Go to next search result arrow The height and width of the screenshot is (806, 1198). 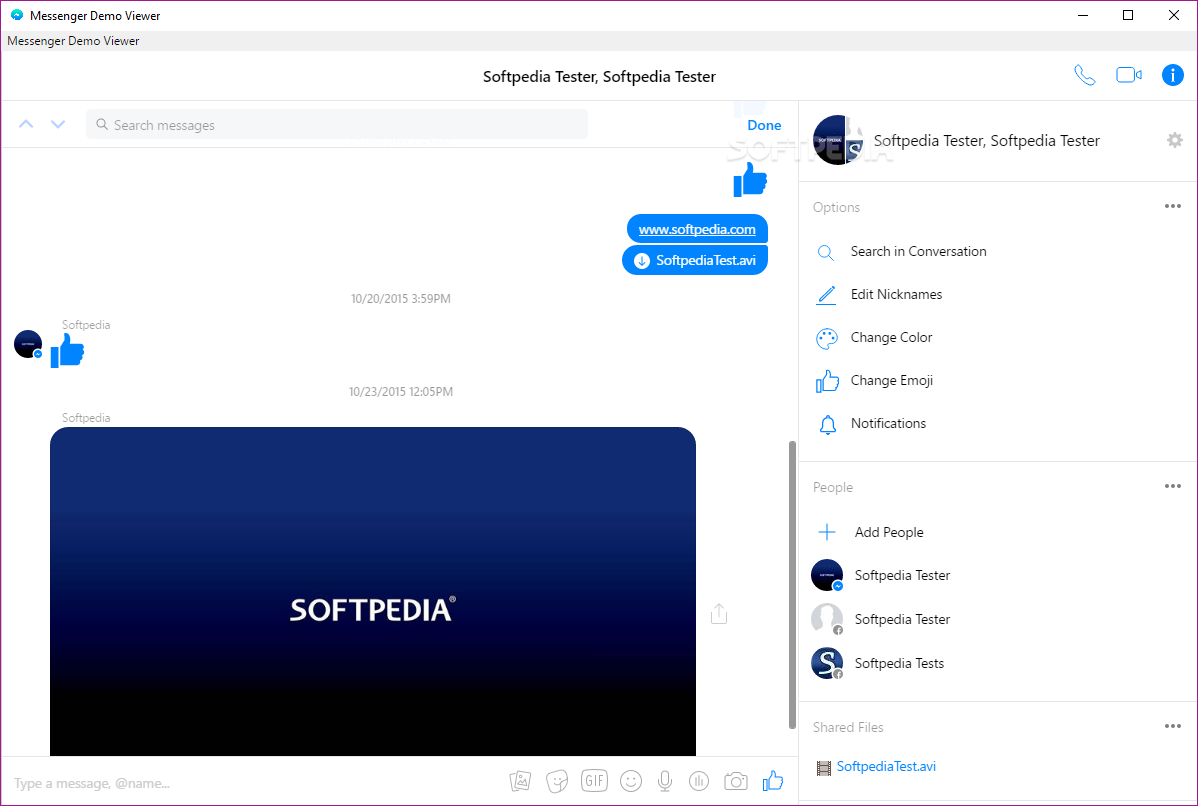coord(57,124)
